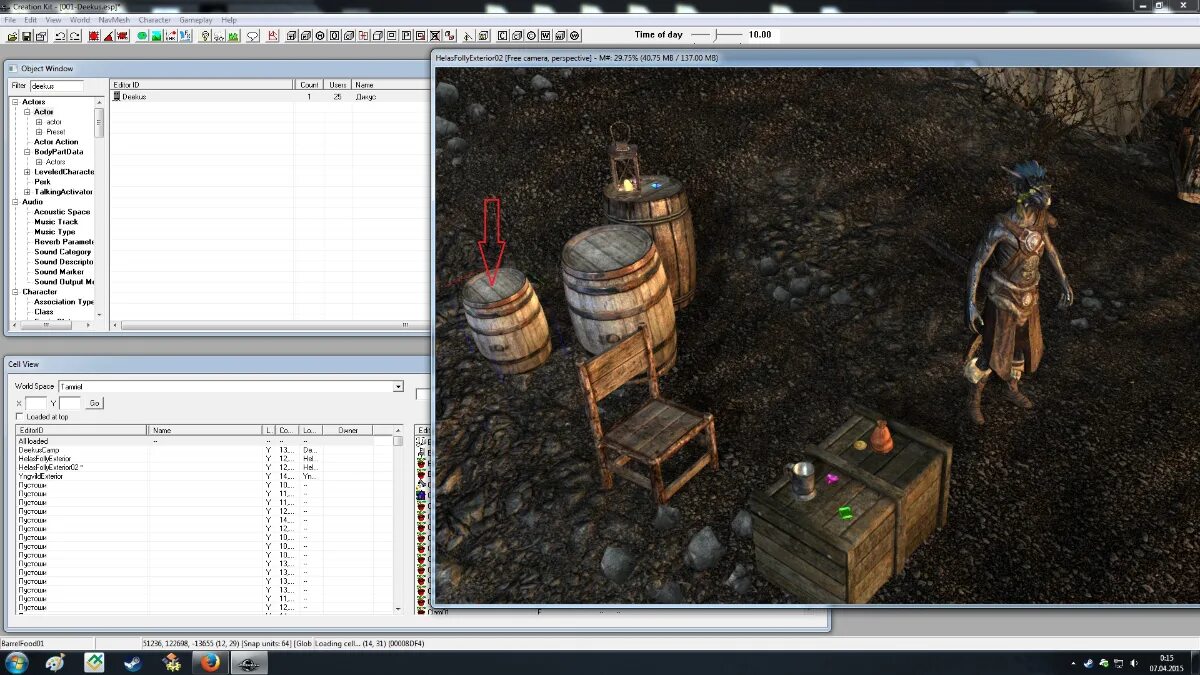Open the Edit menu
Screen dimensions: 1200x675
31,20
